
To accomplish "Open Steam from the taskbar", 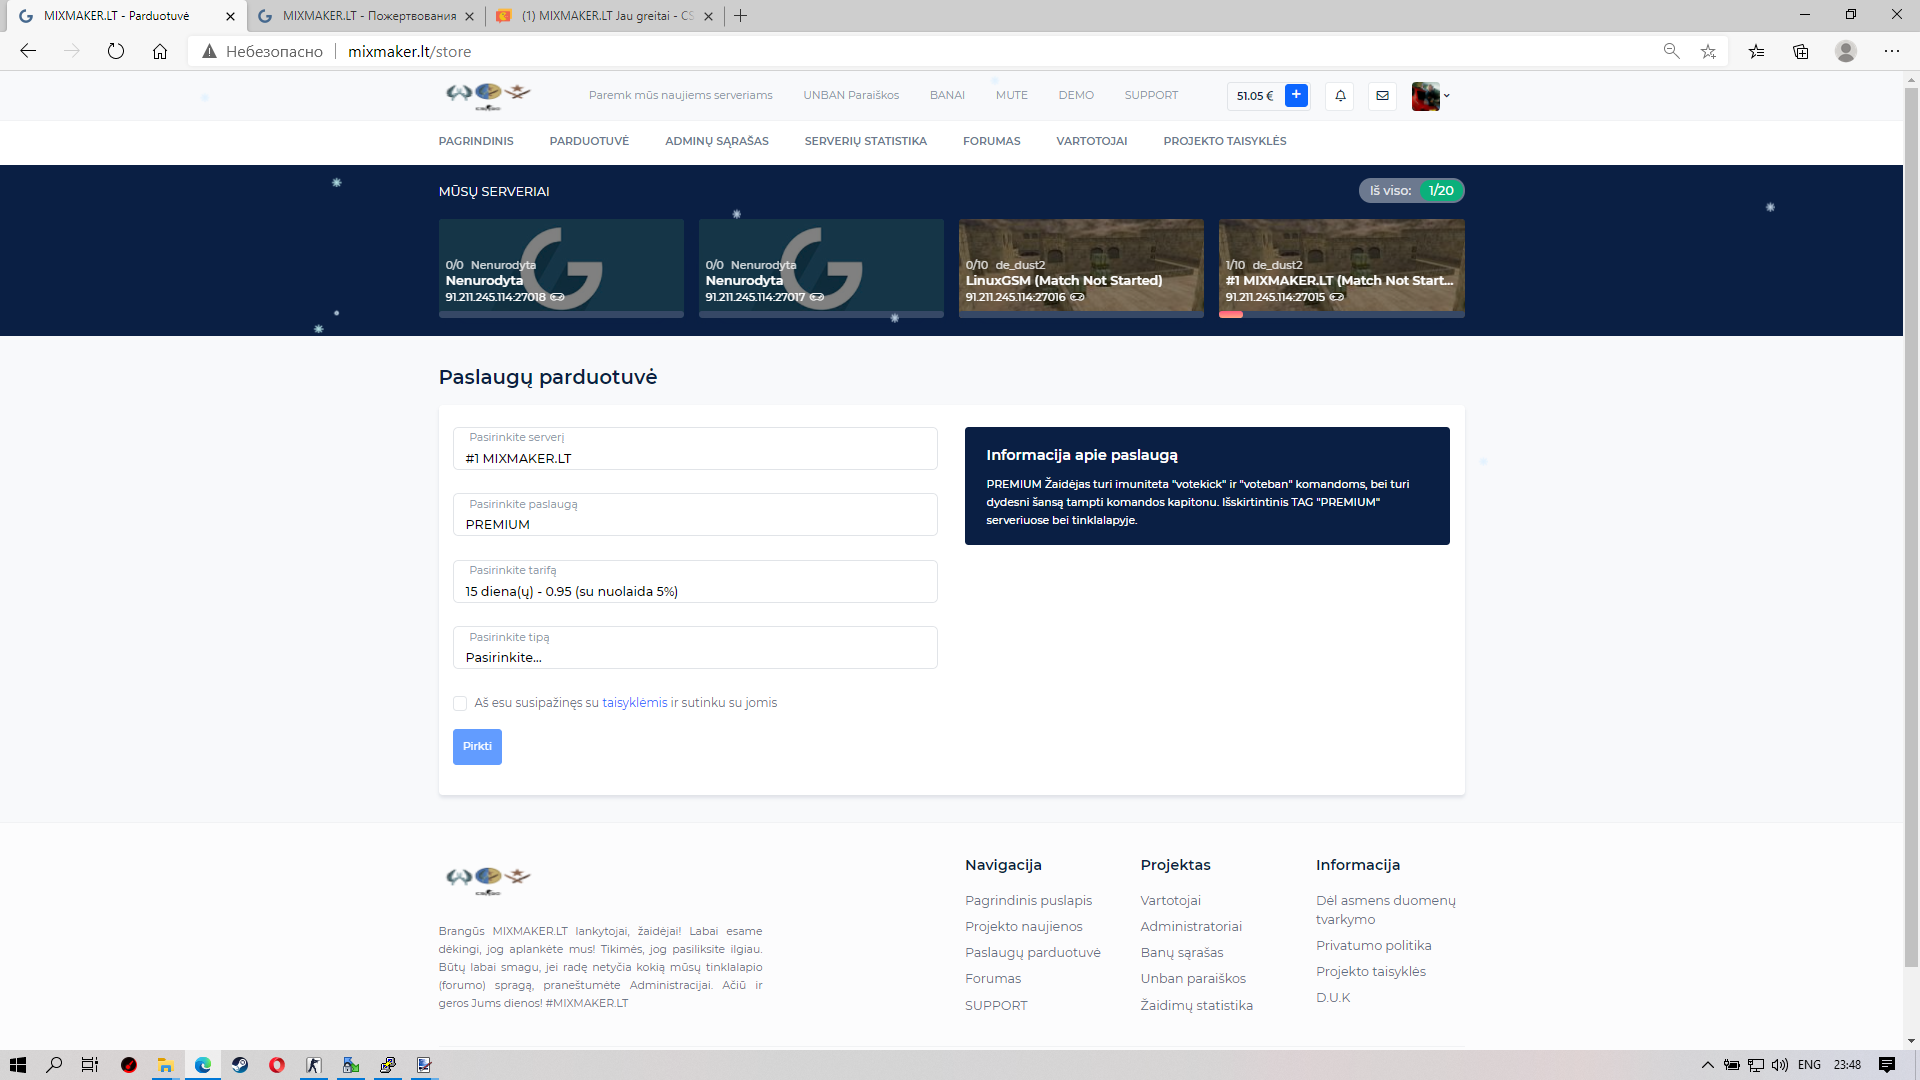I will pos(240,1065).
